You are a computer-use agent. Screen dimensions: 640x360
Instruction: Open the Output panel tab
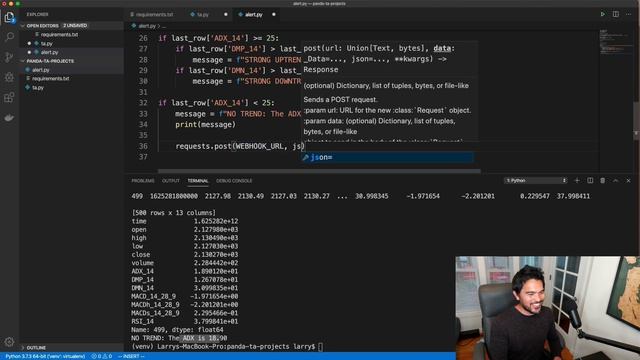point(171,181)
